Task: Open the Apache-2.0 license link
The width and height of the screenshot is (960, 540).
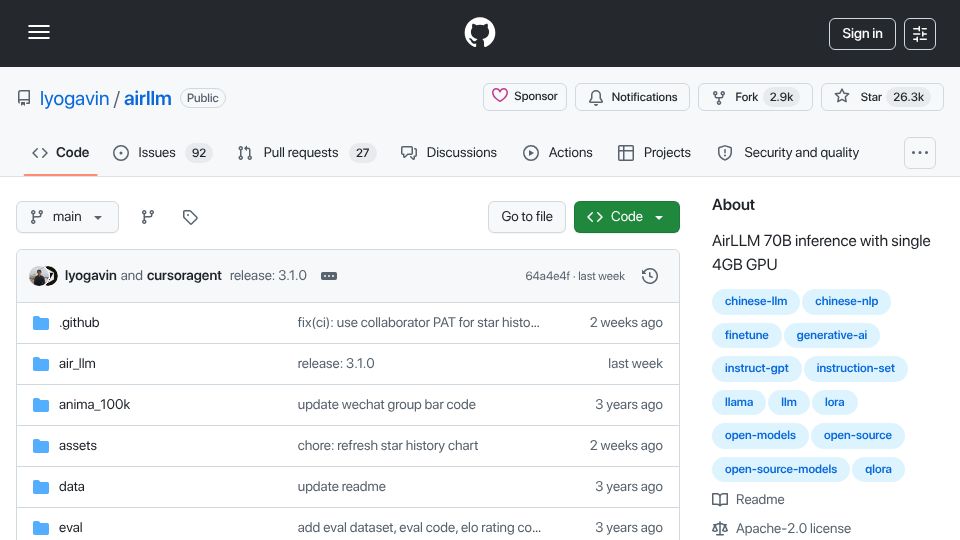Action: [x=781, y=528]
